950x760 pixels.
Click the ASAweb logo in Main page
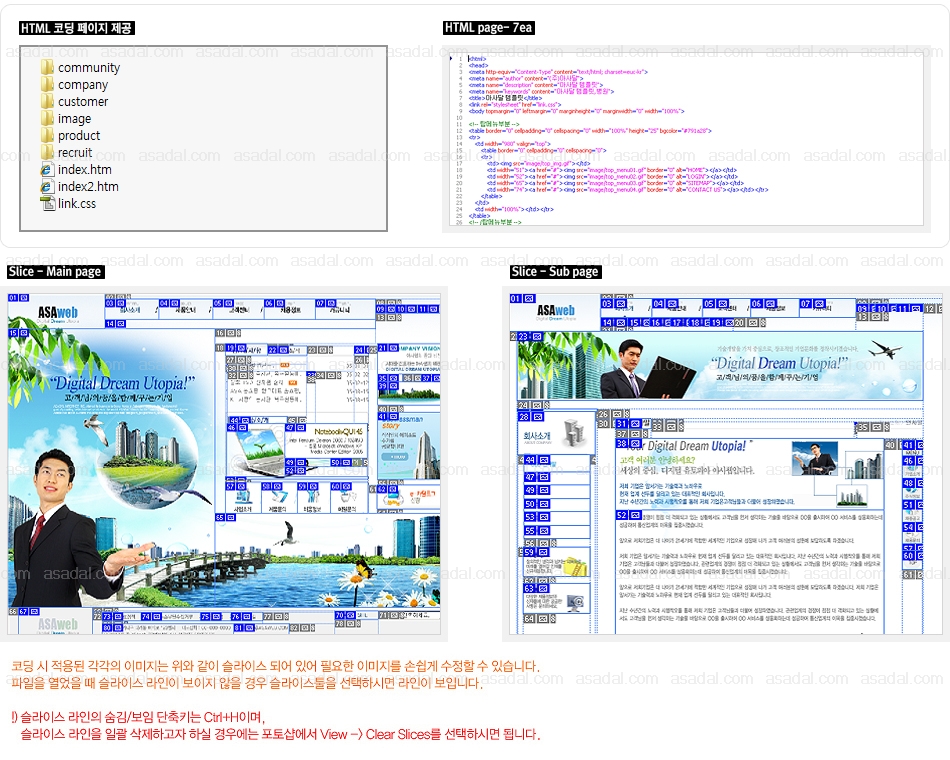[58, 312]
